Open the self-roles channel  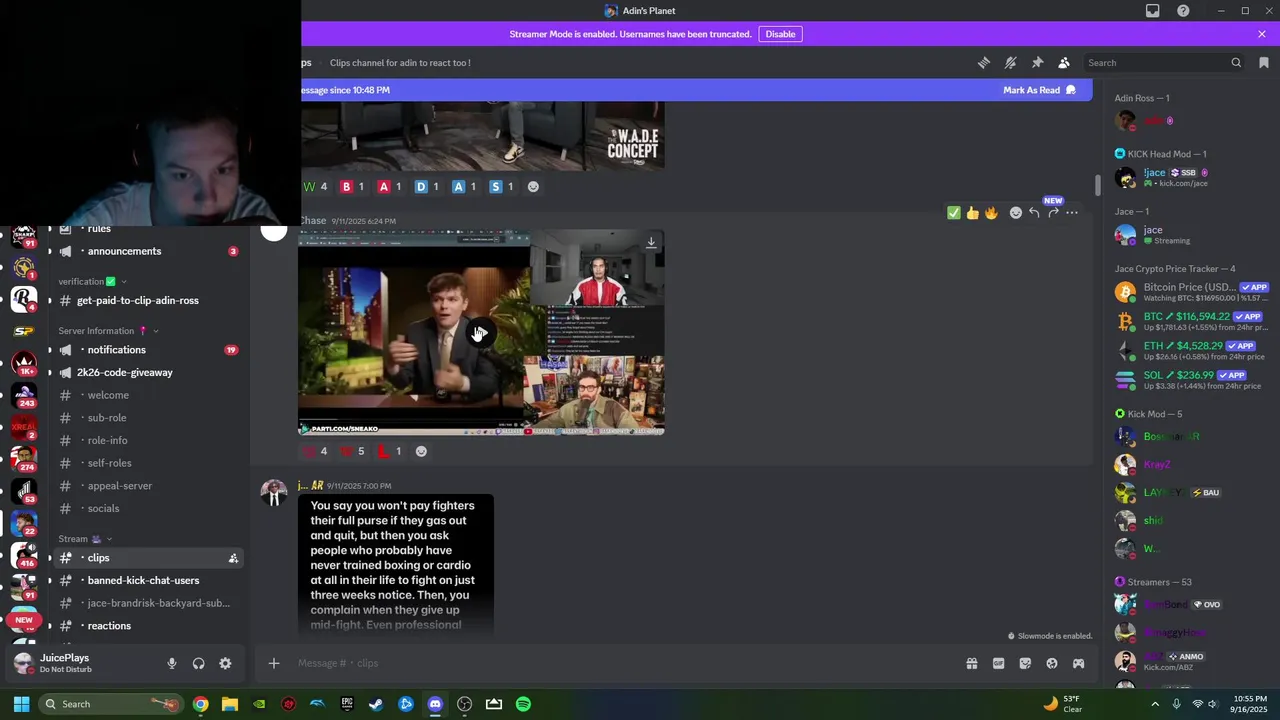pos(148,463)
